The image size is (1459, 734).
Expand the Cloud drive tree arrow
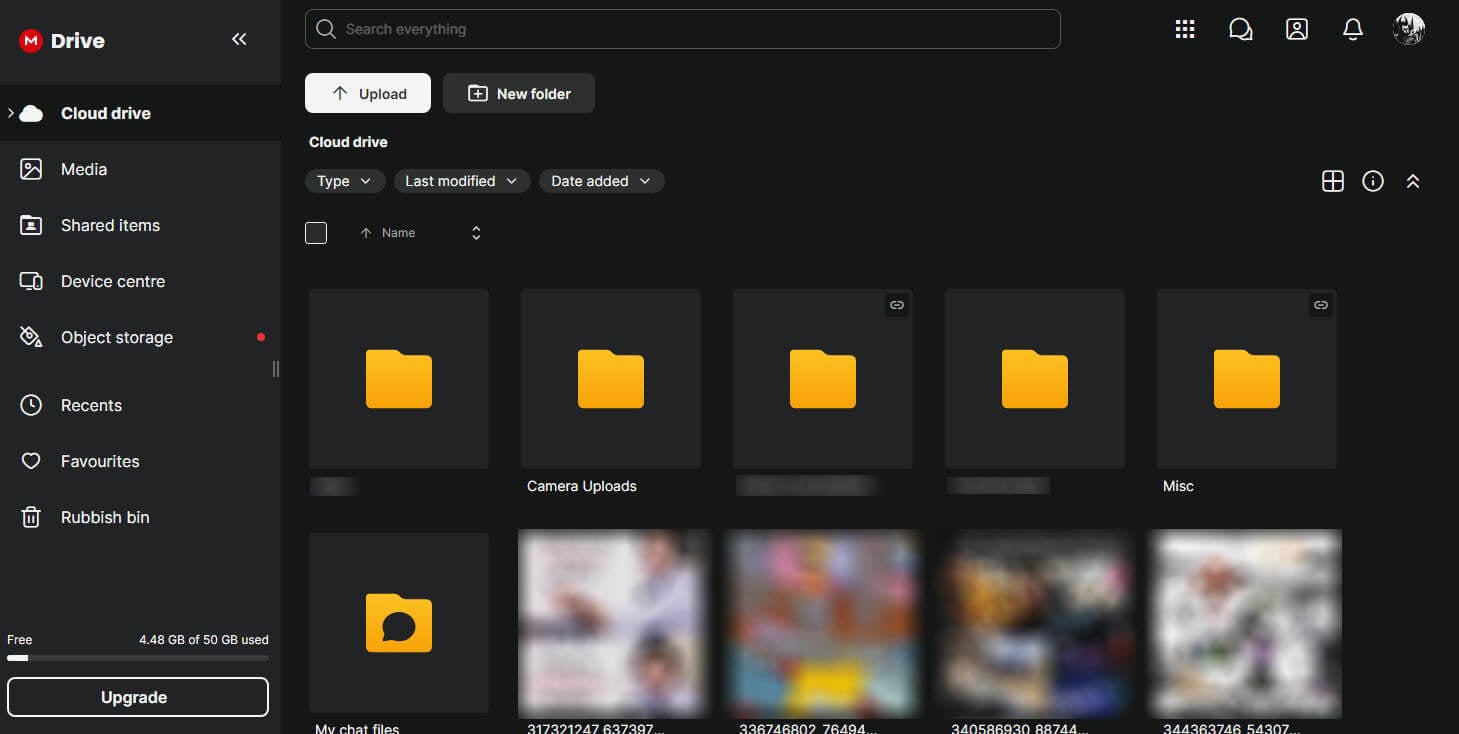[10, 113]
